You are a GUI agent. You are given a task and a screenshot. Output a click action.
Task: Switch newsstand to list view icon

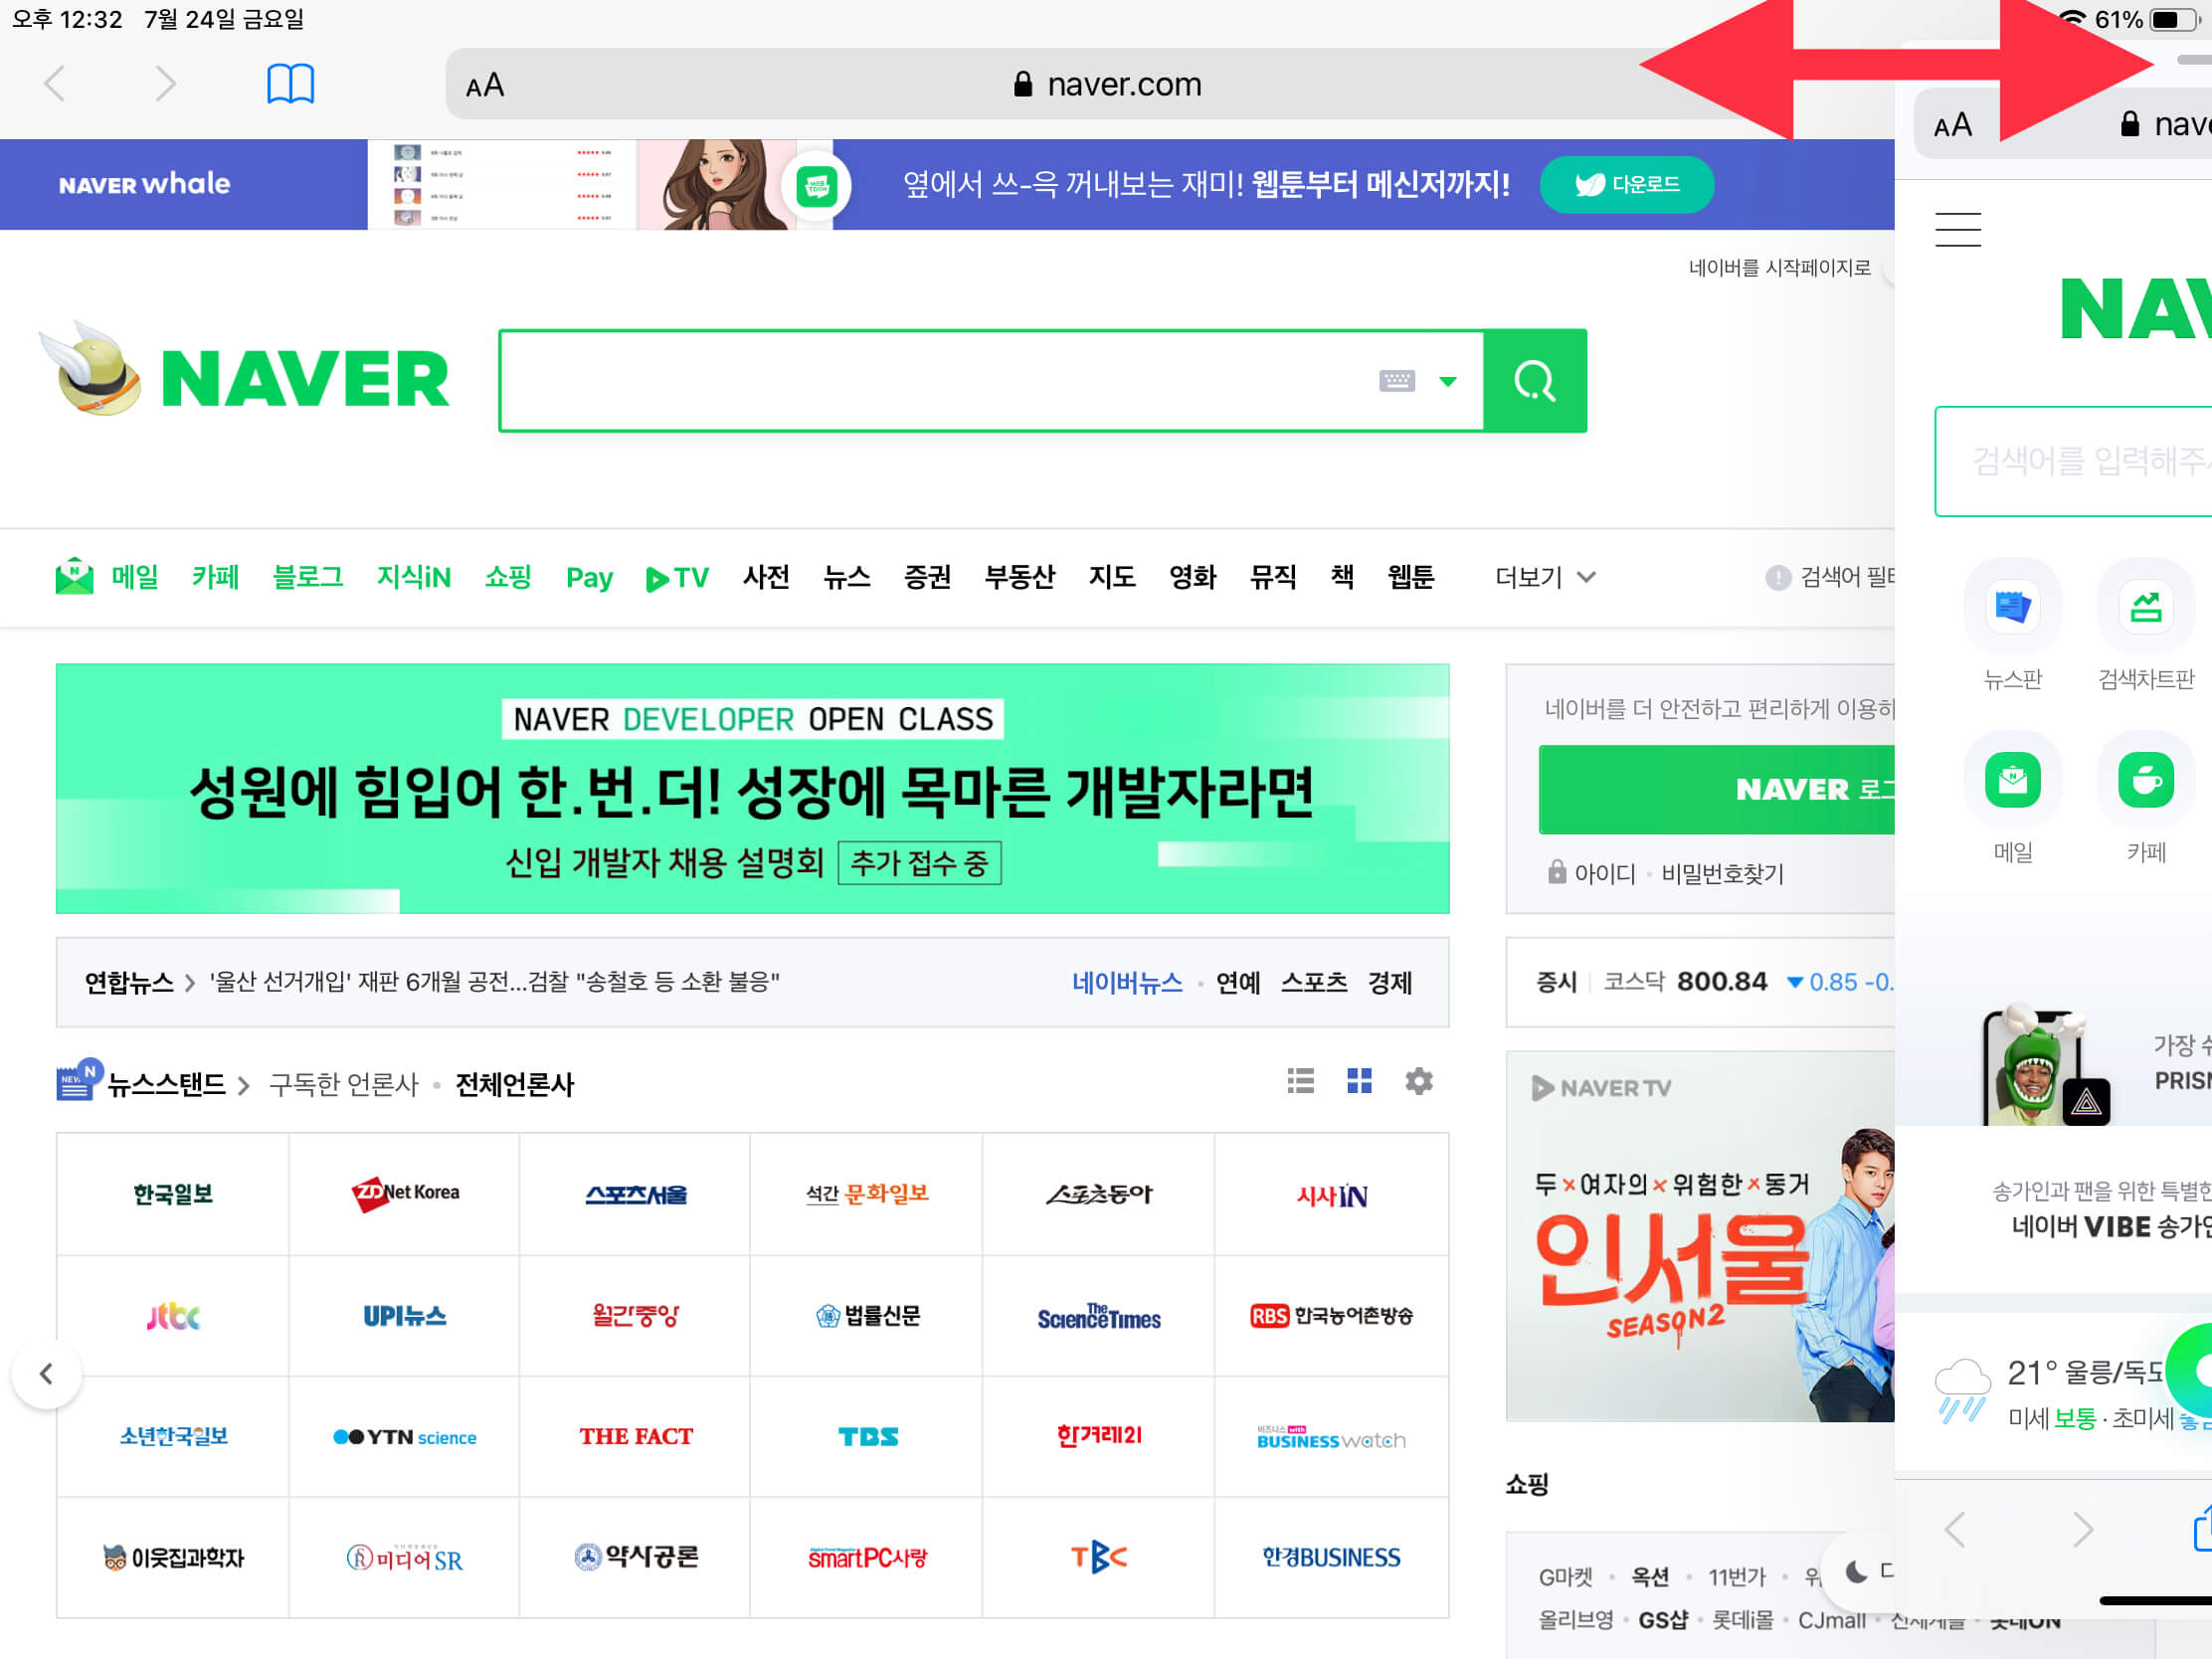click(x=1300, y=1081)
